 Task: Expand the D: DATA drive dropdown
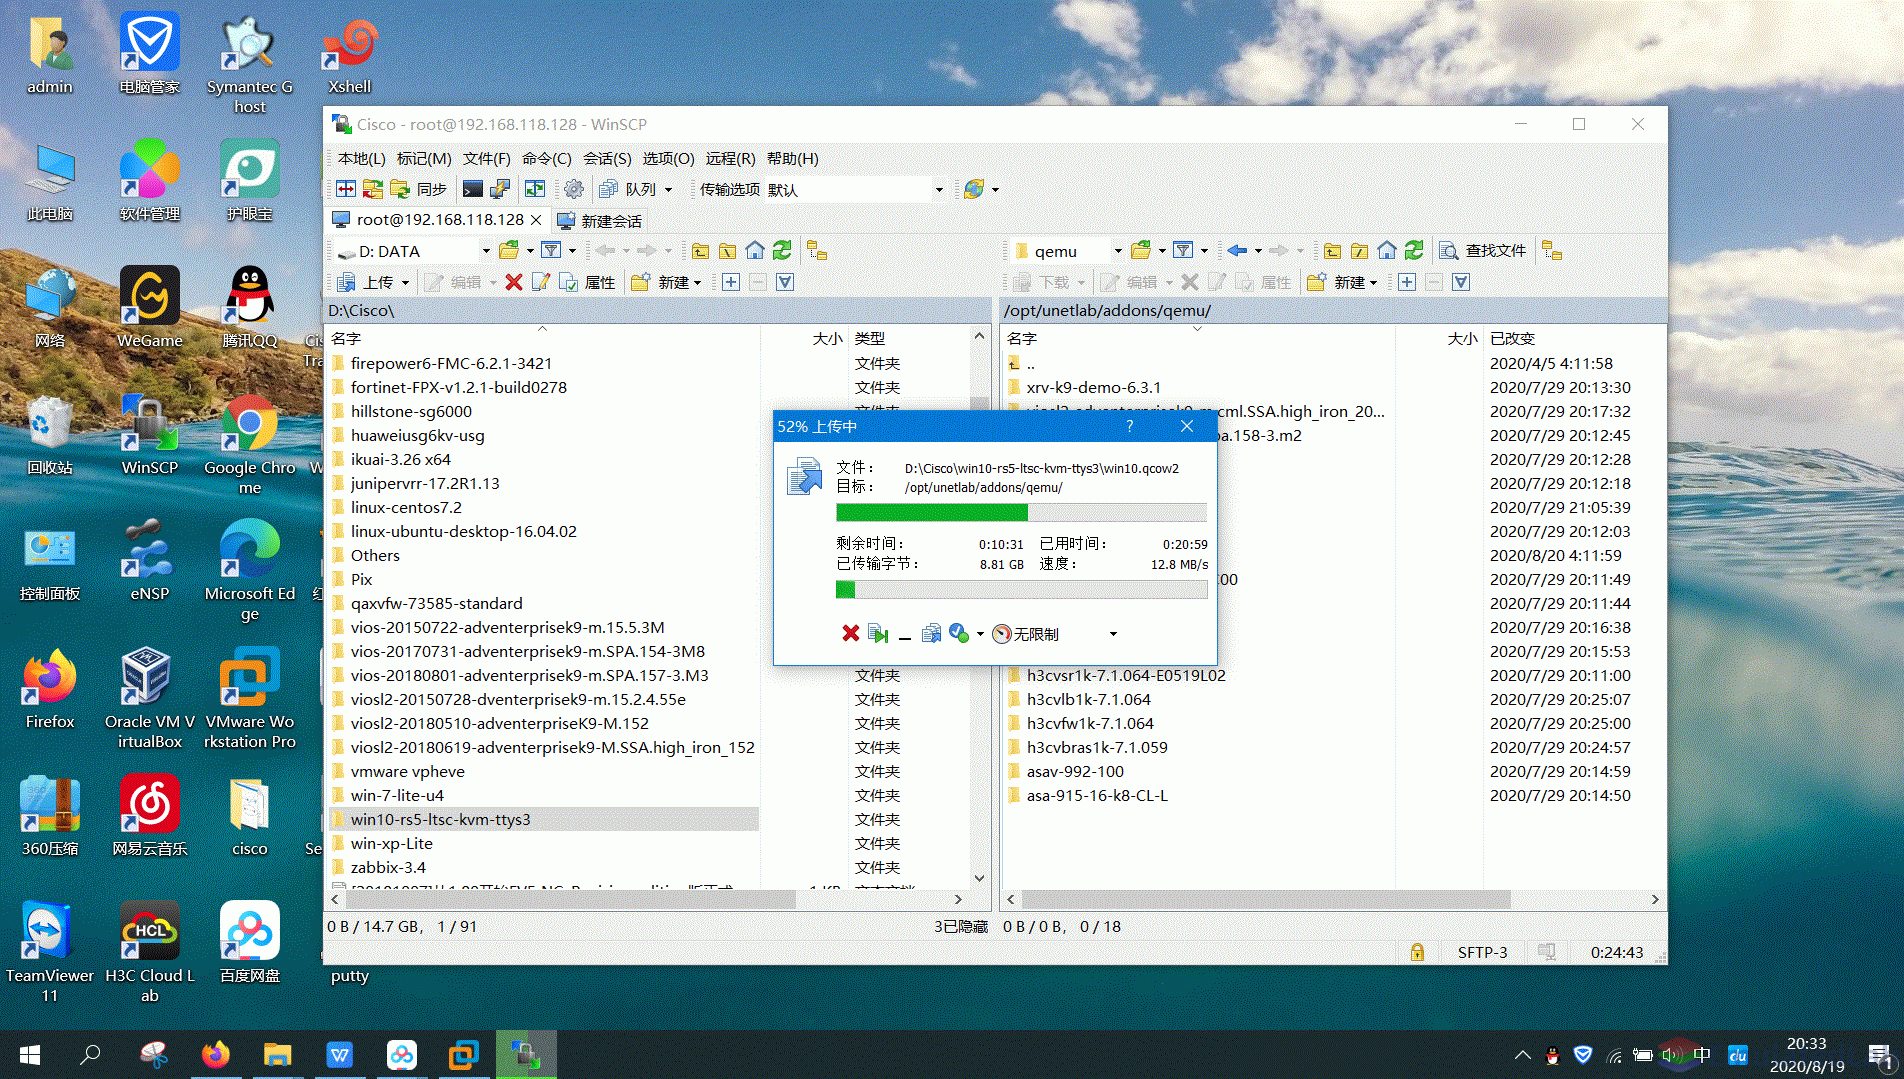[486, 251]
